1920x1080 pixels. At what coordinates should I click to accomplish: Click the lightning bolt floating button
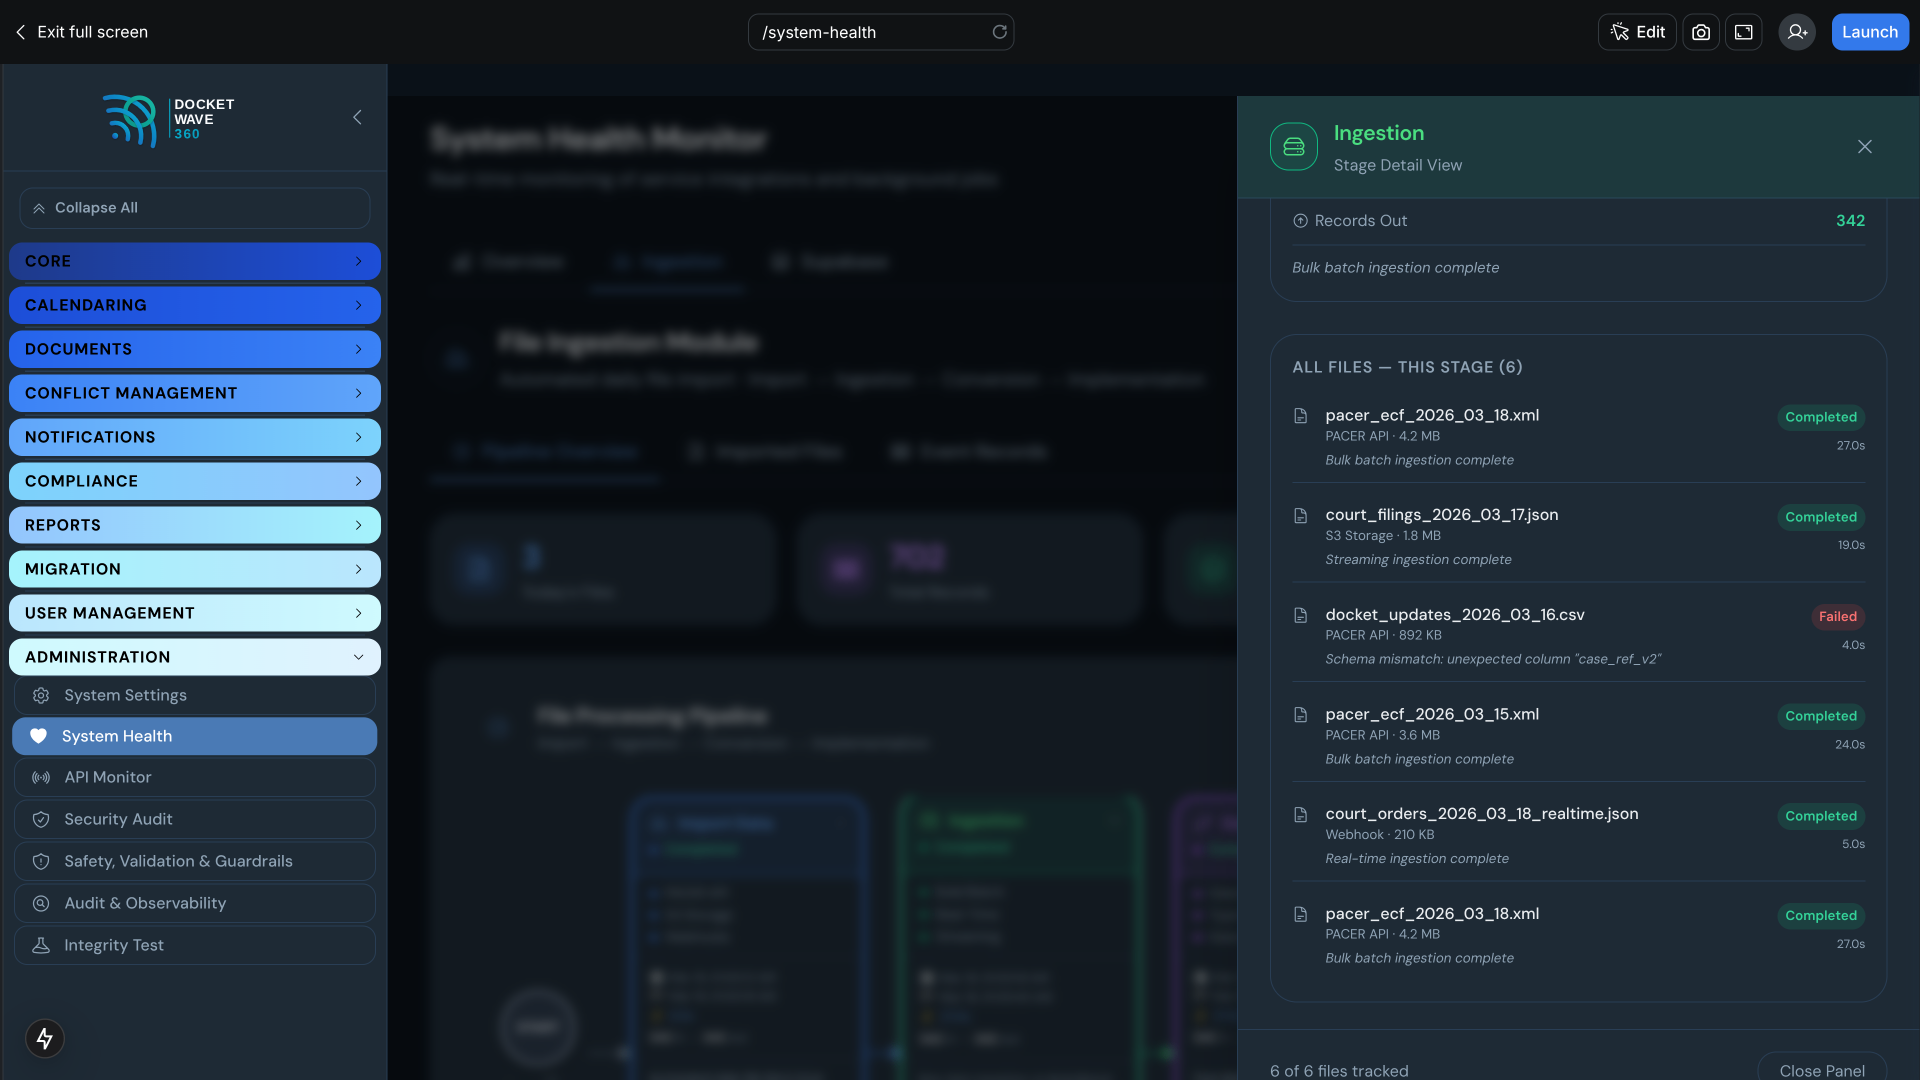pyautogui.click(x=45, y=1038)
